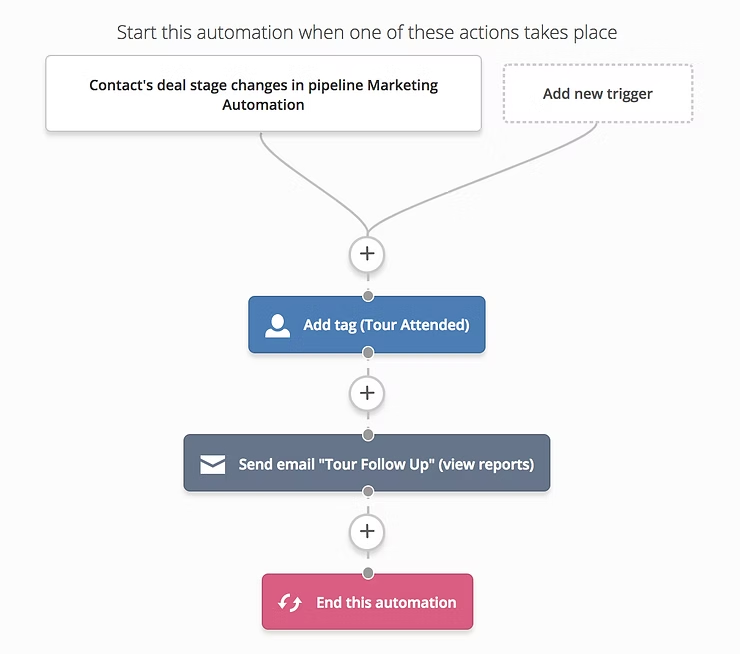Screen dimensions: 740x654
Task: Click connector dot on top of Add tag block
Action: pos(368,296)
